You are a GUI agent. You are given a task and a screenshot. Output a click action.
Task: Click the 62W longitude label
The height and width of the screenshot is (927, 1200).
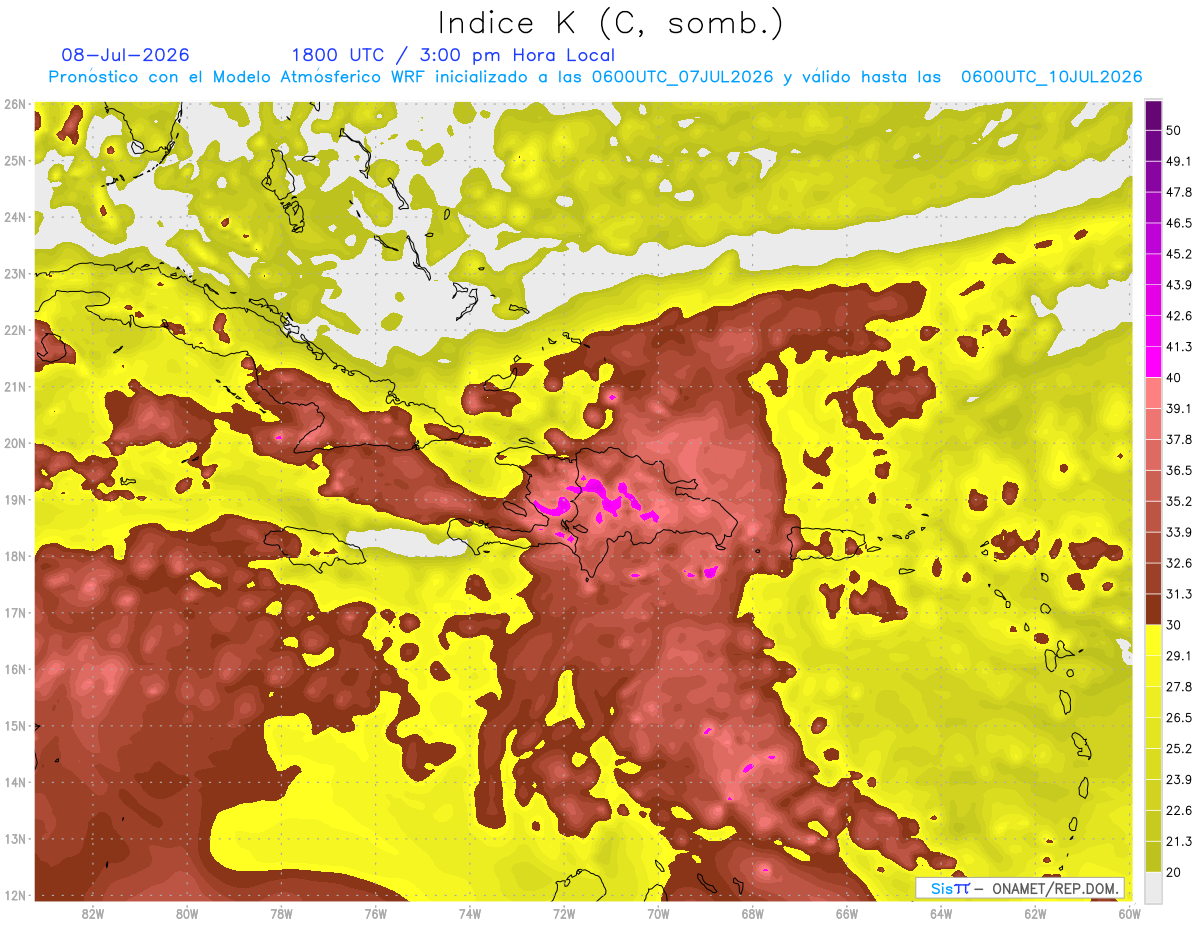[x=1035, y=913]
